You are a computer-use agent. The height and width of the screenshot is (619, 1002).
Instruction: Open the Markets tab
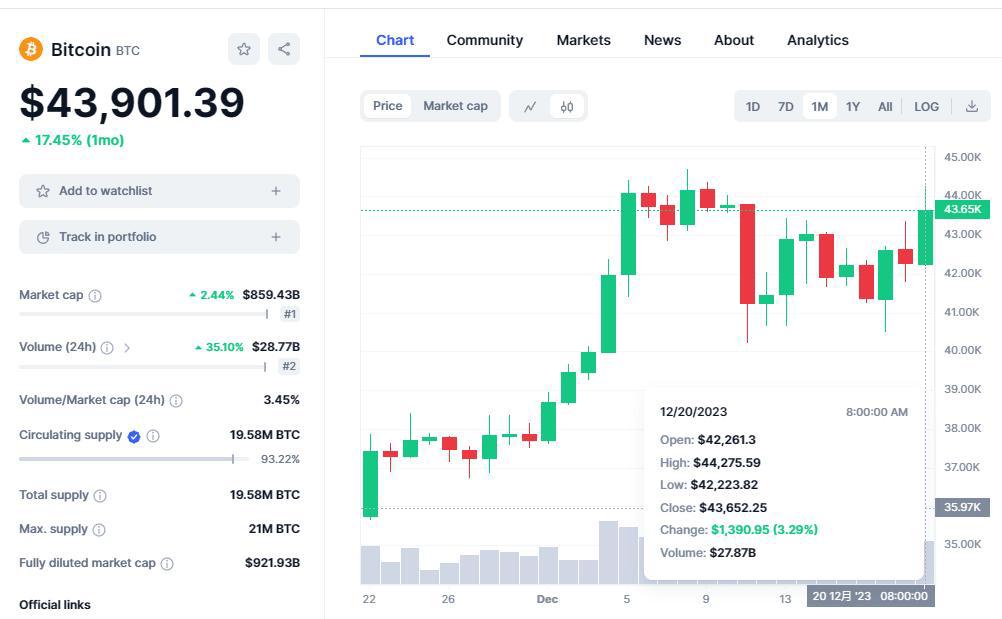583,40
